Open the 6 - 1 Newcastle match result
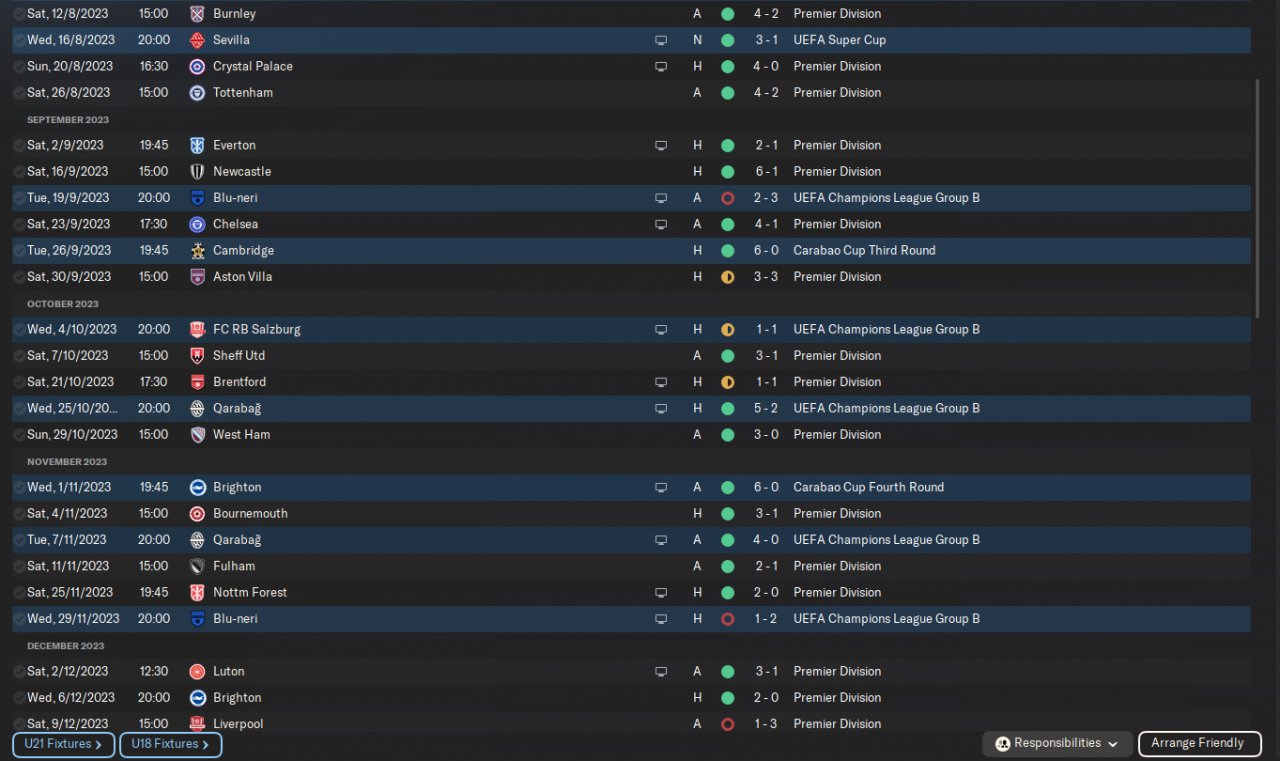Image resolution: width=1280 pixels, height=761 pixels. tap(766, 172)
